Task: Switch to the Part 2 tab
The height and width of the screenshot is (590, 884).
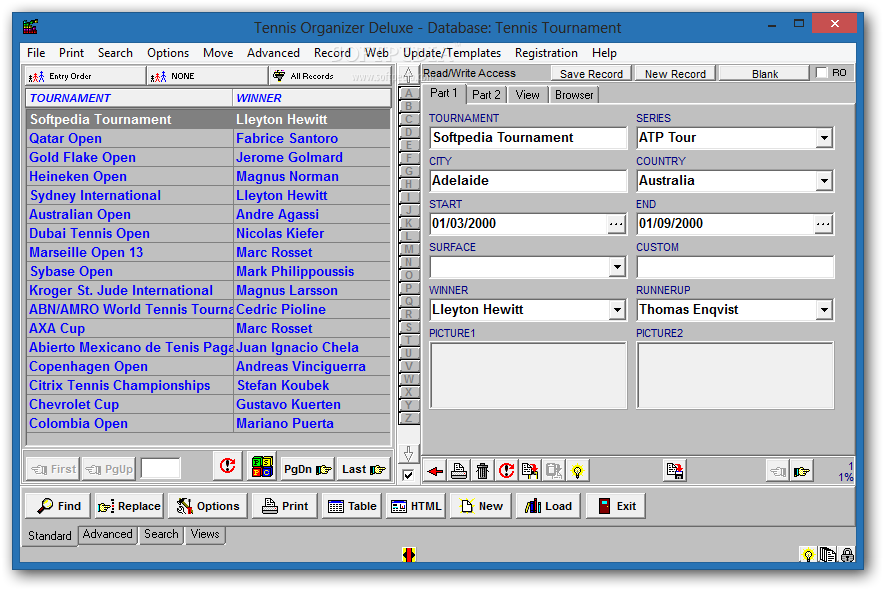Action: (486, 95)
